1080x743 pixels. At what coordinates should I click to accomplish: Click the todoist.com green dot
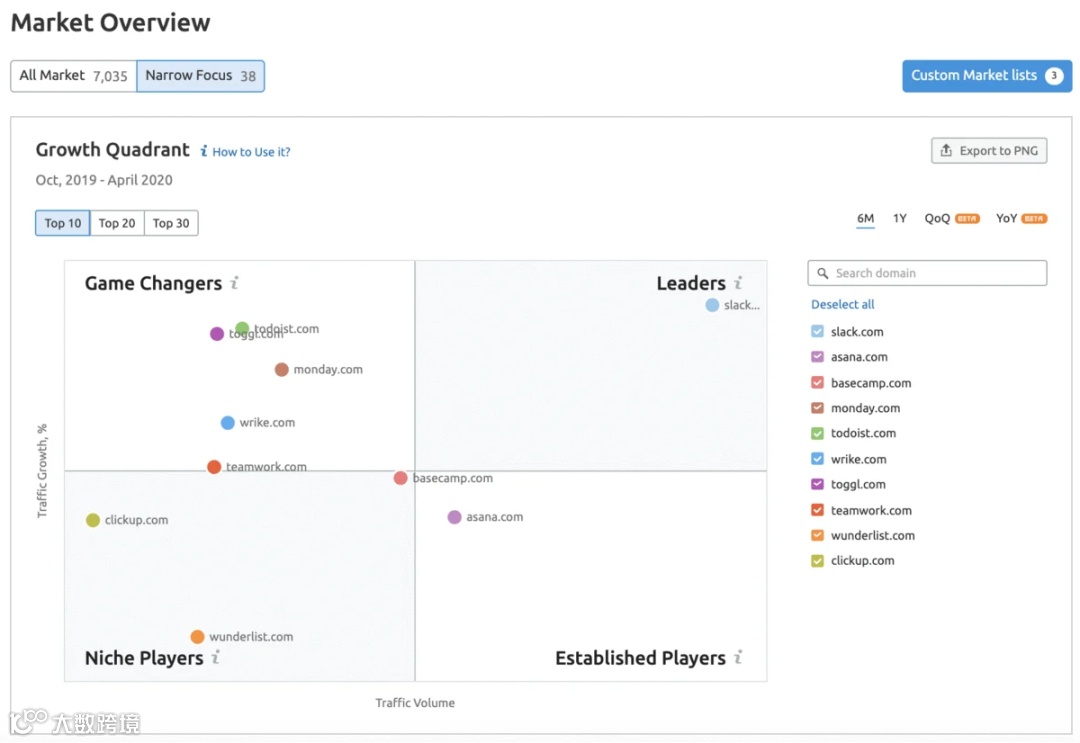point(242,328)
